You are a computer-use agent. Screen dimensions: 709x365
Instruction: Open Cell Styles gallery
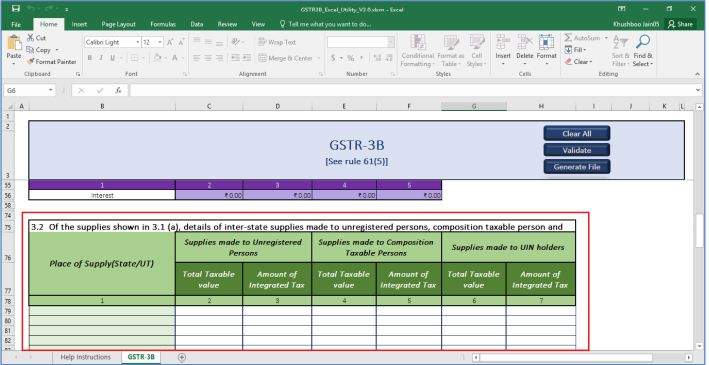476,51
